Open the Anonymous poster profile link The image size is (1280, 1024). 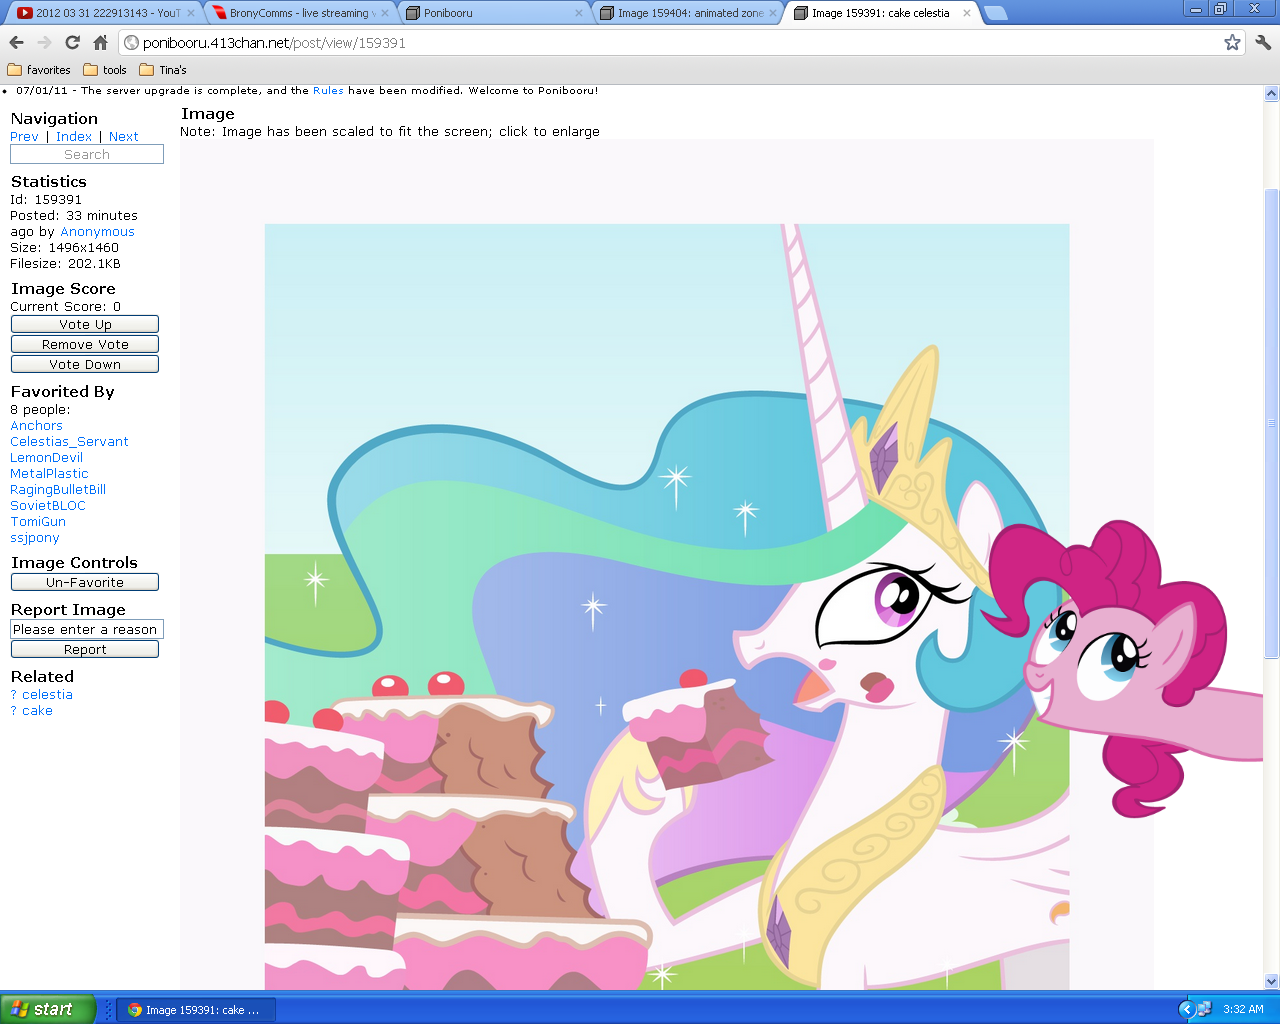click(97, 232)
